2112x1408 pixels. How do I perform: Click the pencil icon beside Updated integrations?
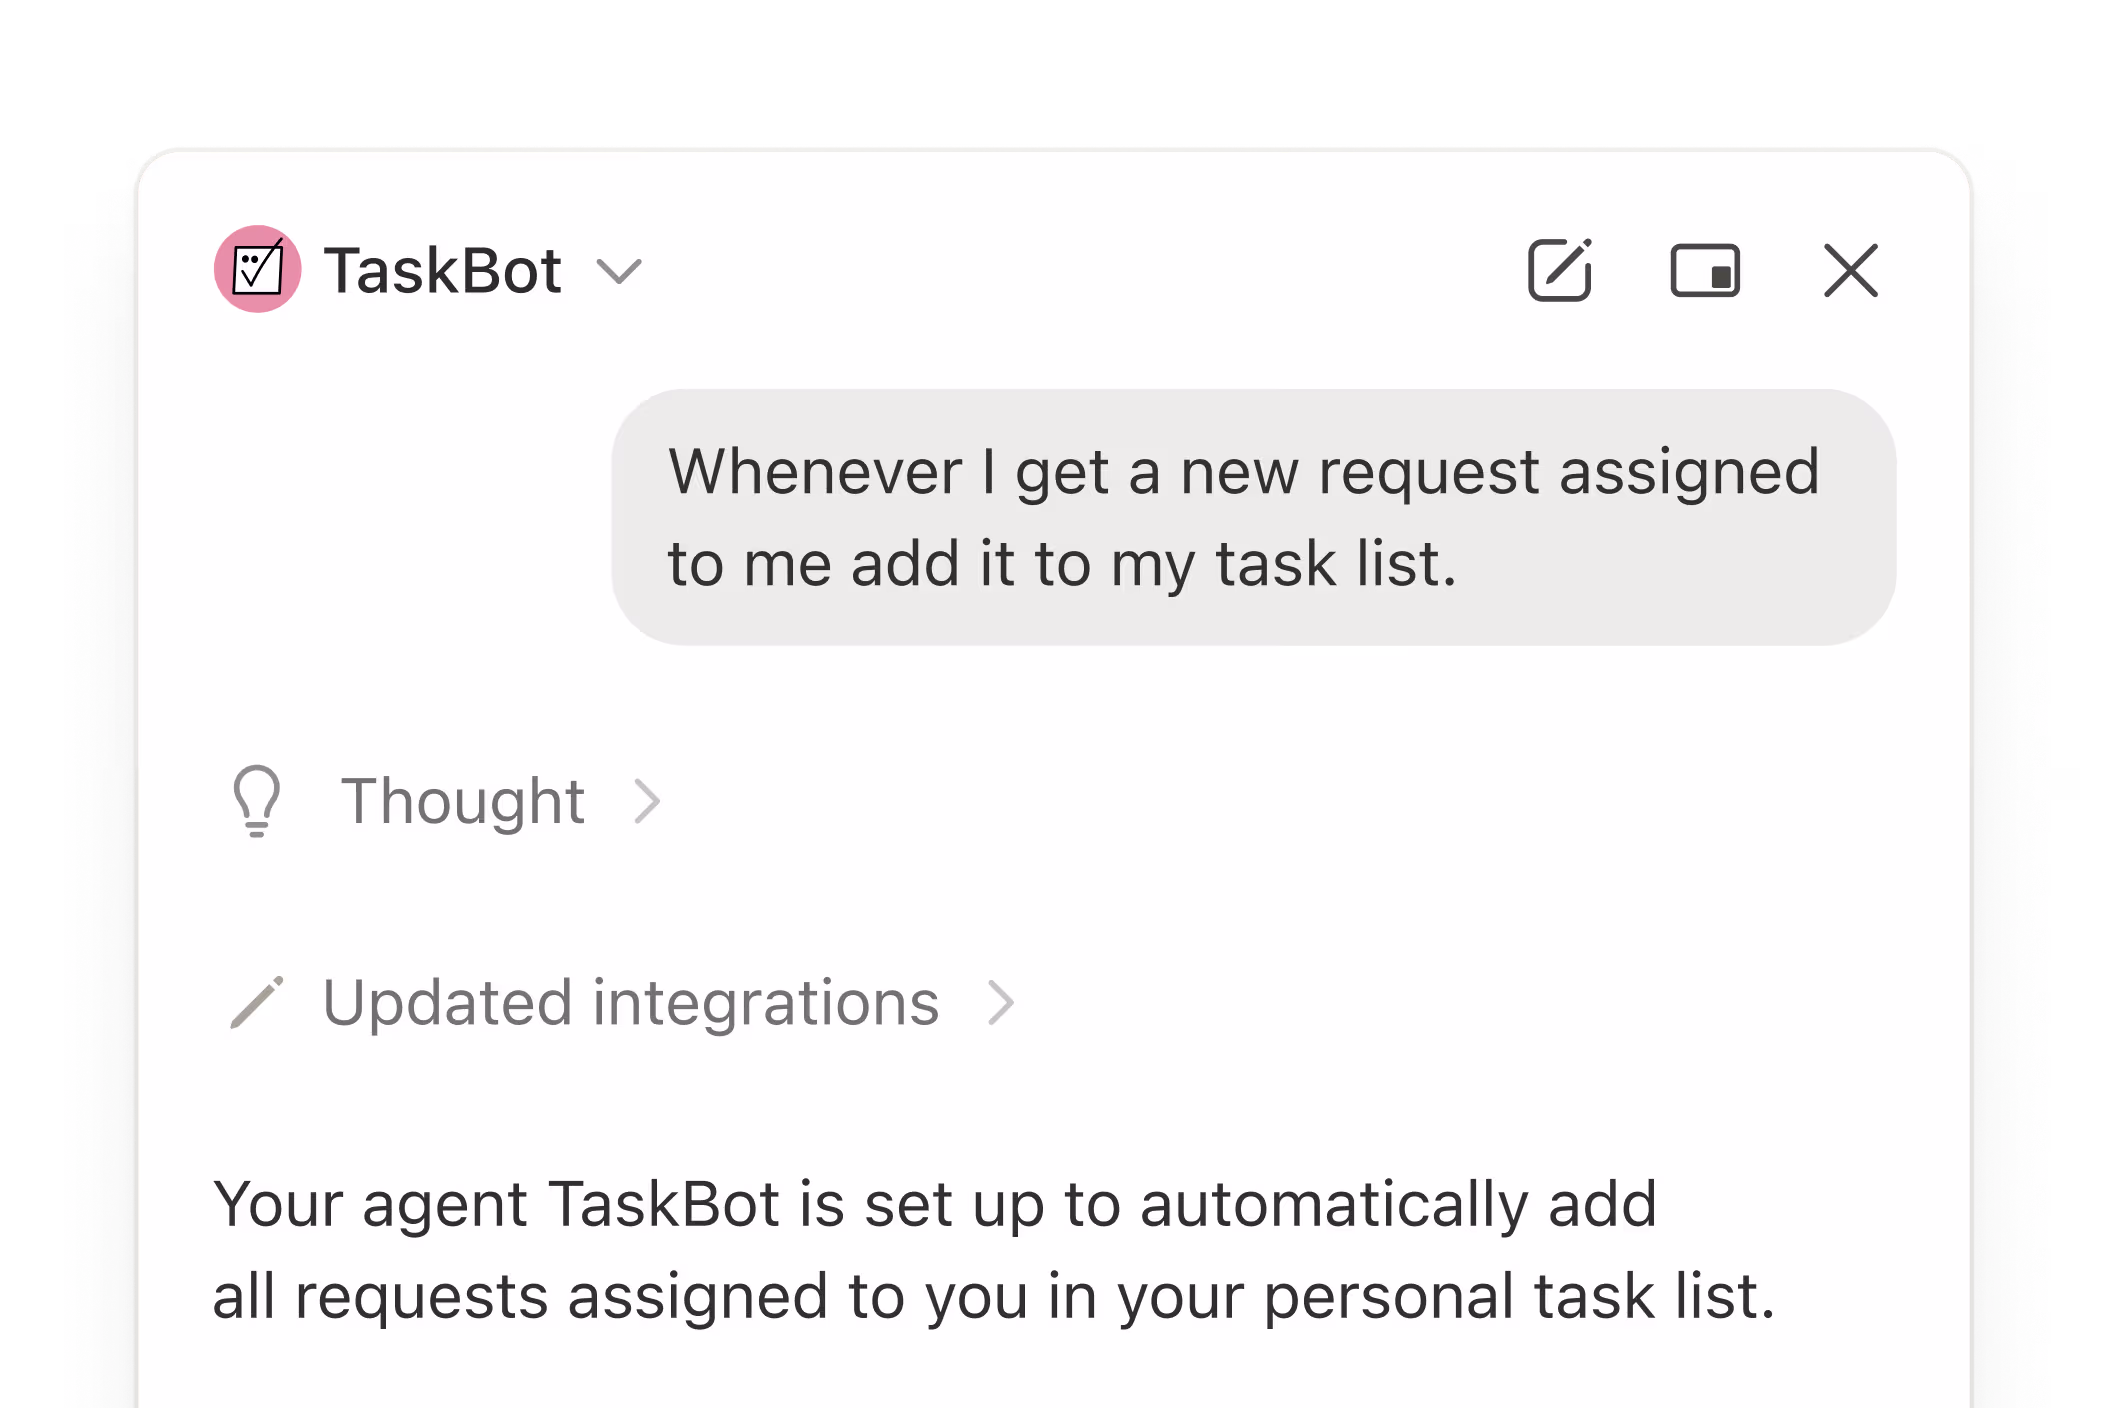click(x=258, y=1003)
